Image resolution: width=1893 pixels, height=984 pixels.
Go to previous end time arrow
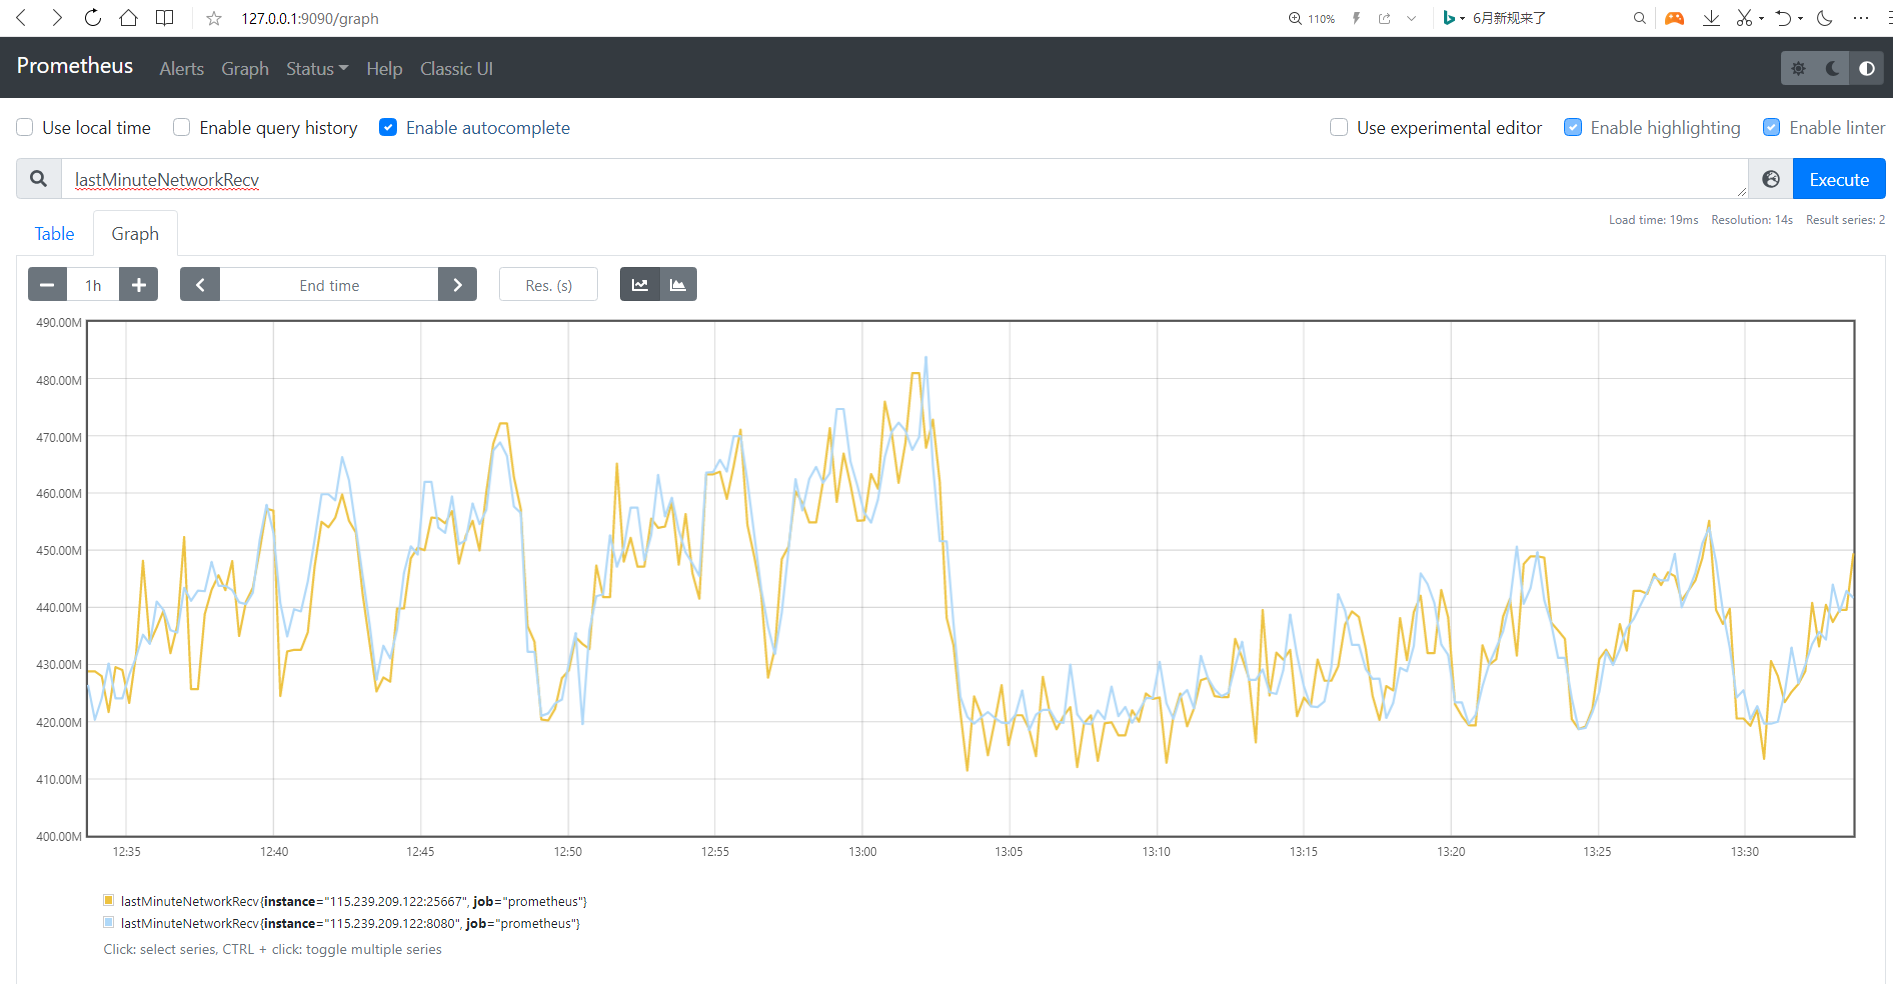(x=200, y=285)
